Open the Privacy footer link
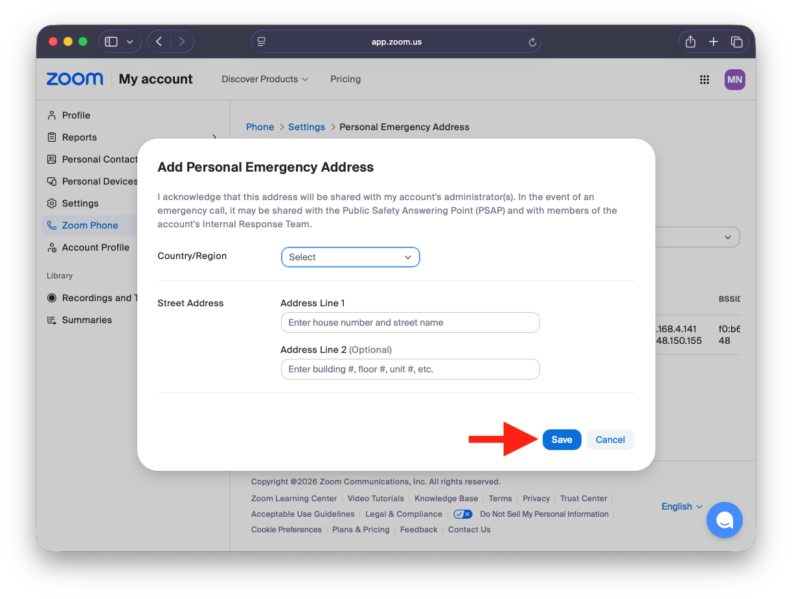Image resolution: width=792 pixels, height=599 pixels. tap(536, 498)
